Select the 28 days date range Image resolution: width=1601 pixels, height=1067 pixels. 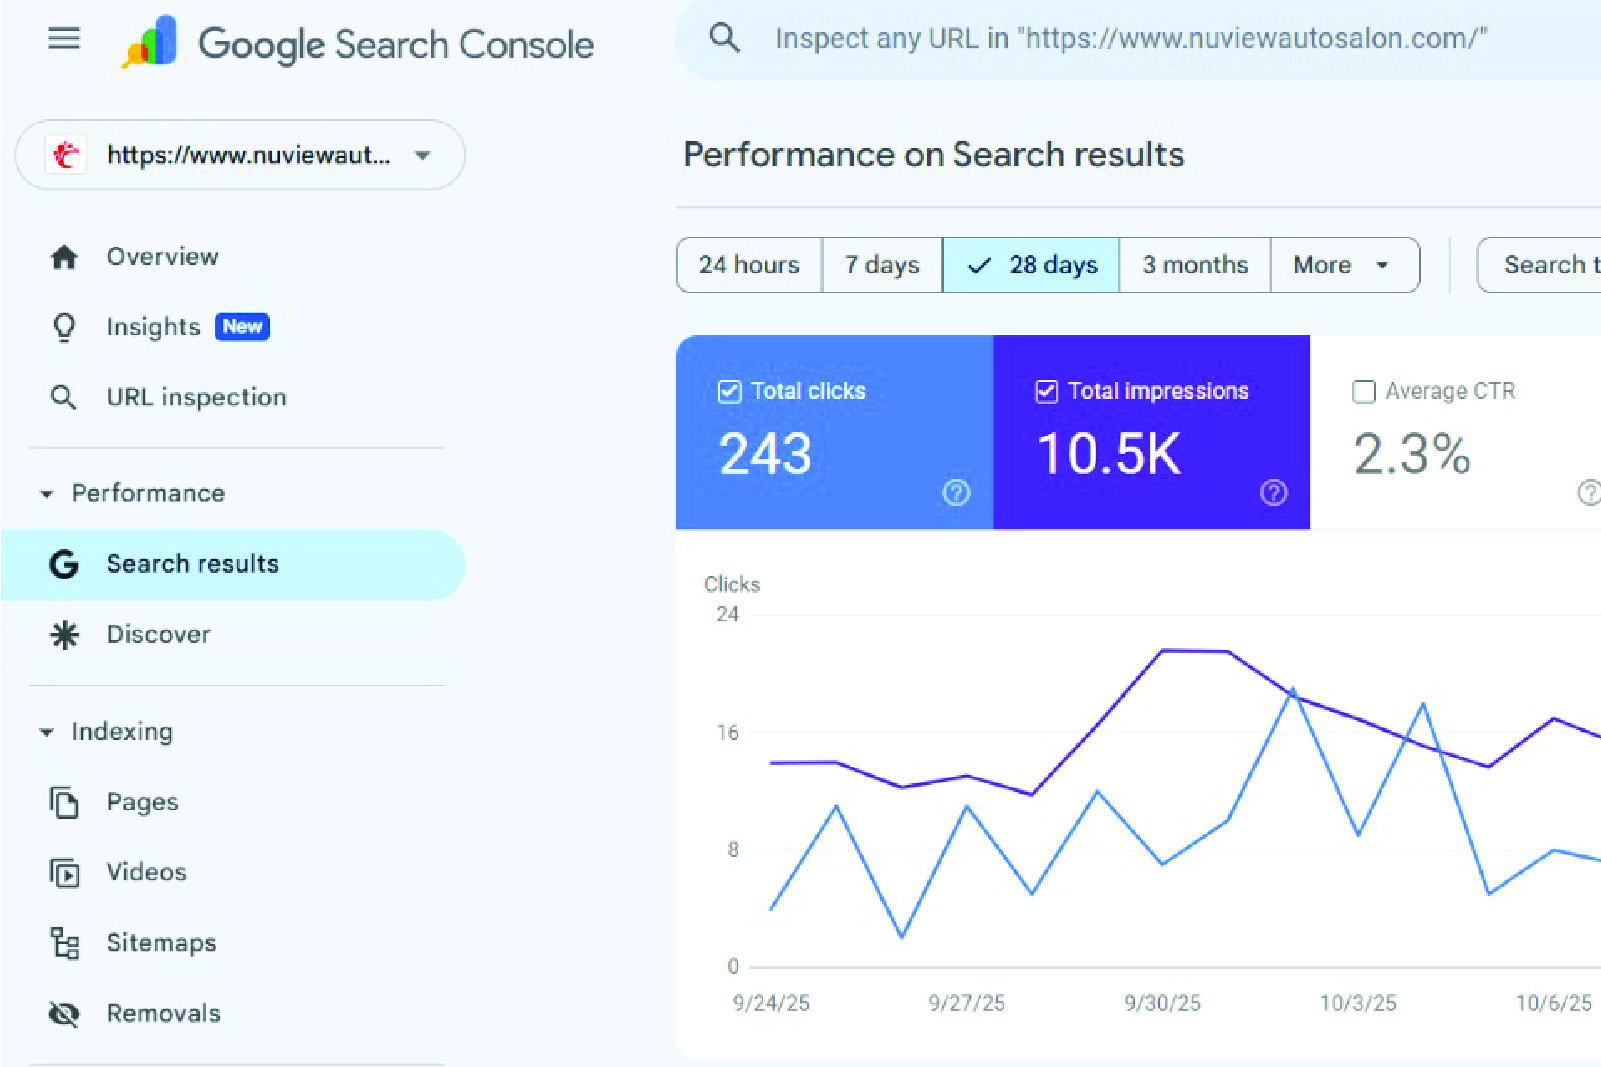point(1031,265)
